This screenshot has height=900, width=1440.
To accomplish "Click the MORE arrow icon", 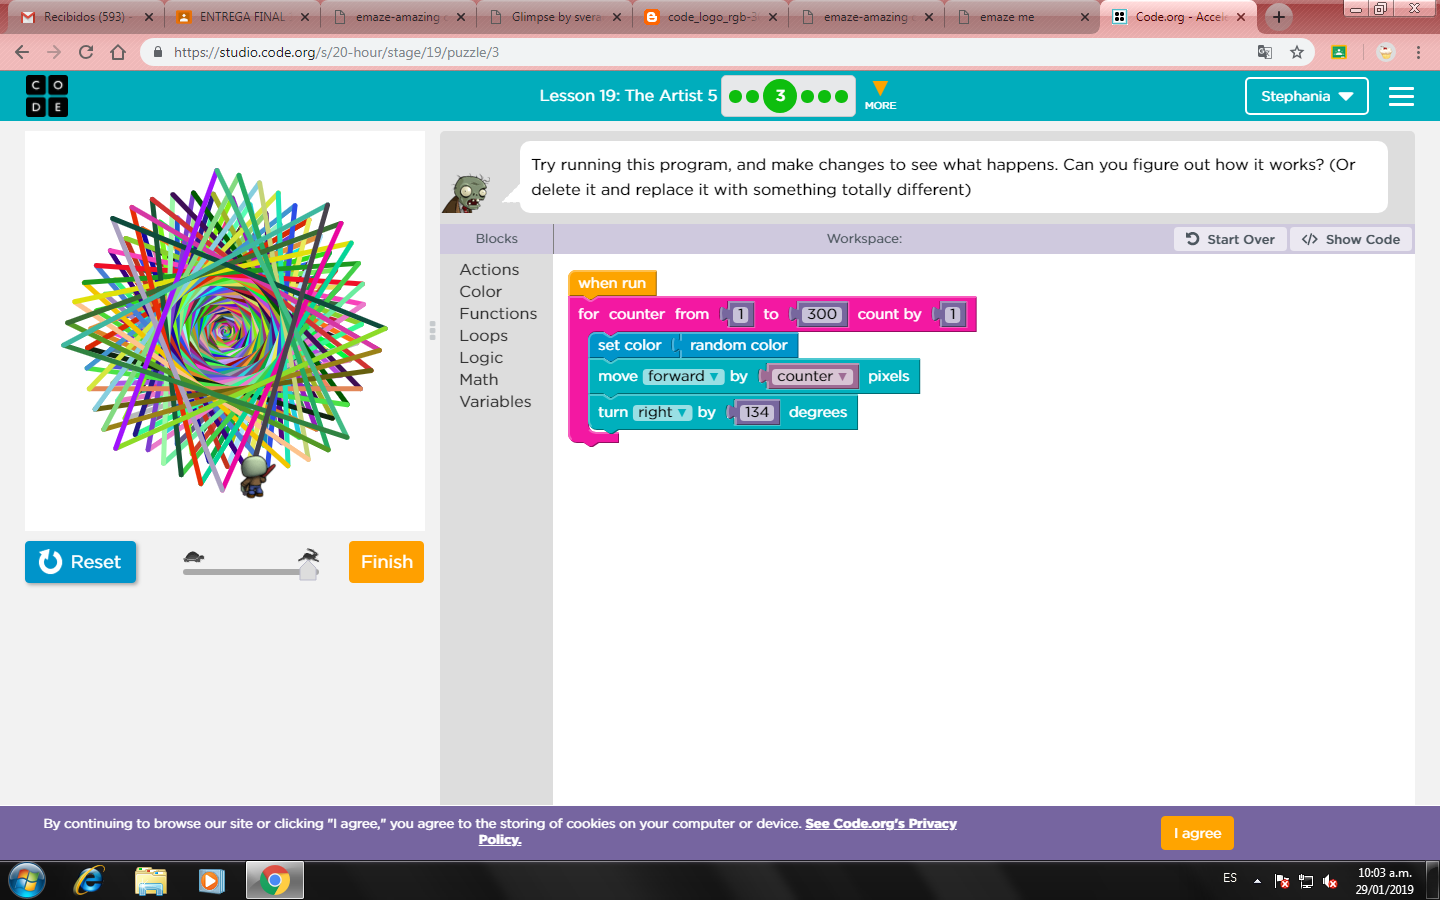I will [x=880, y=95].
